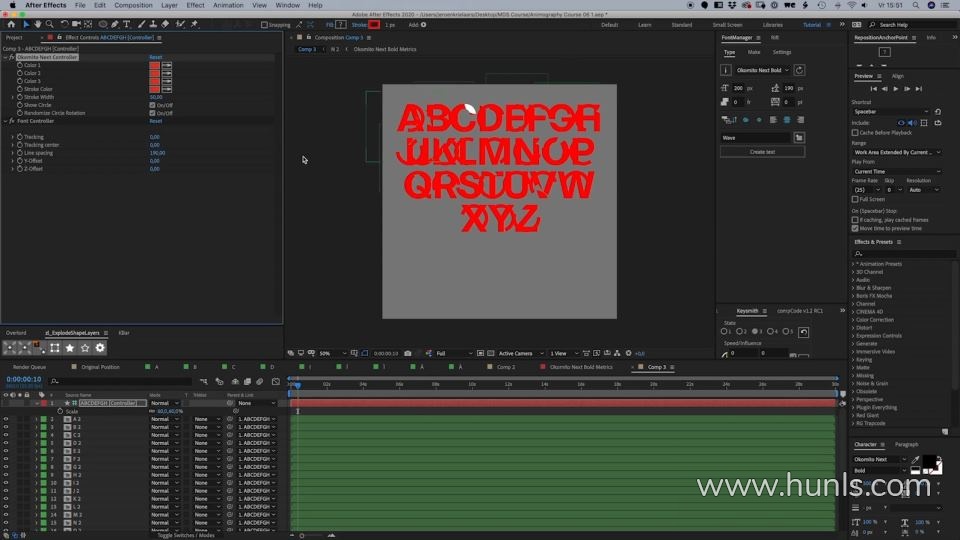The height and width of the screenshot is (540, 960).
Task: Expand the Stroke Width property
Action: (x=13, y=97)
